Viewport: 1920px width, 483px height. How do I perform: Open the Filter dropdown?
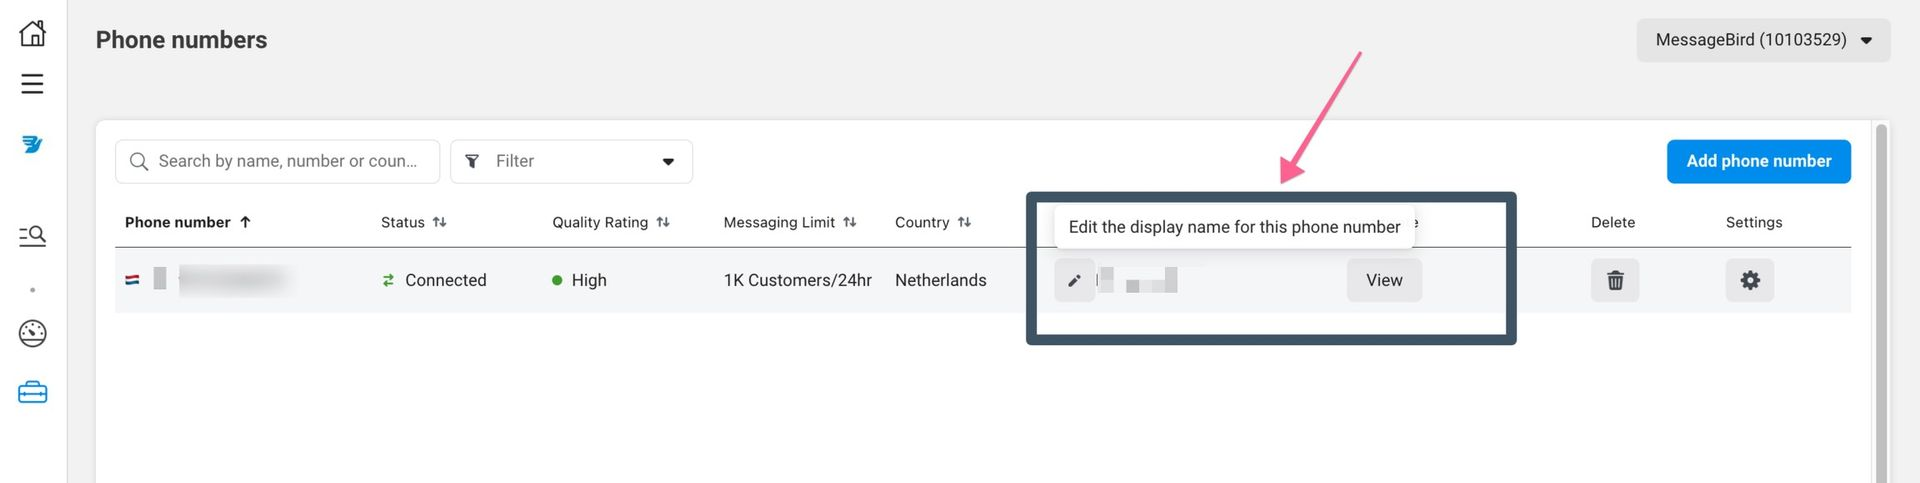pyautogui.click(x=571, y=162)
